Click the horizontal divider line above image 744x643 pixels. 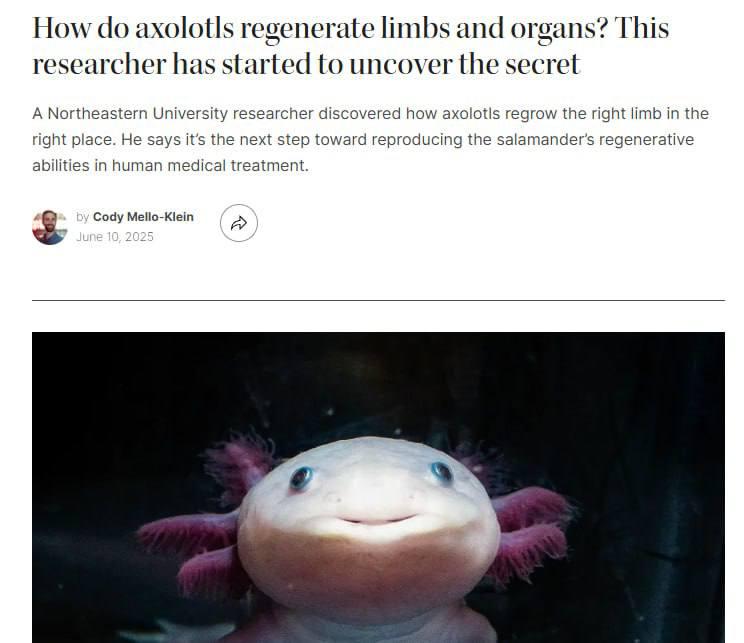tap(378, 300)
